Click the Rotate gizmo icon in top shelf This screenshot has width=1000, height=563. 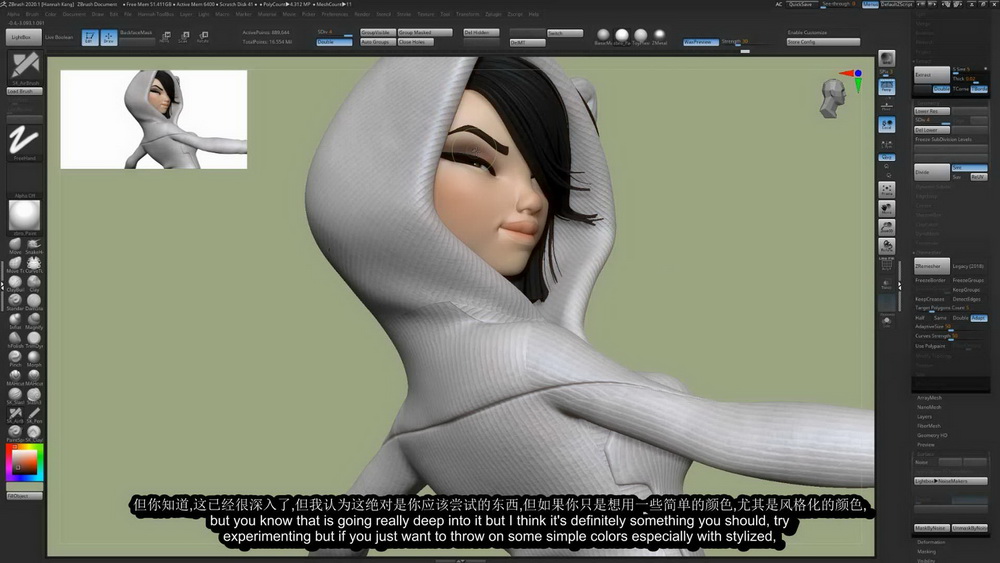(203, 37)
